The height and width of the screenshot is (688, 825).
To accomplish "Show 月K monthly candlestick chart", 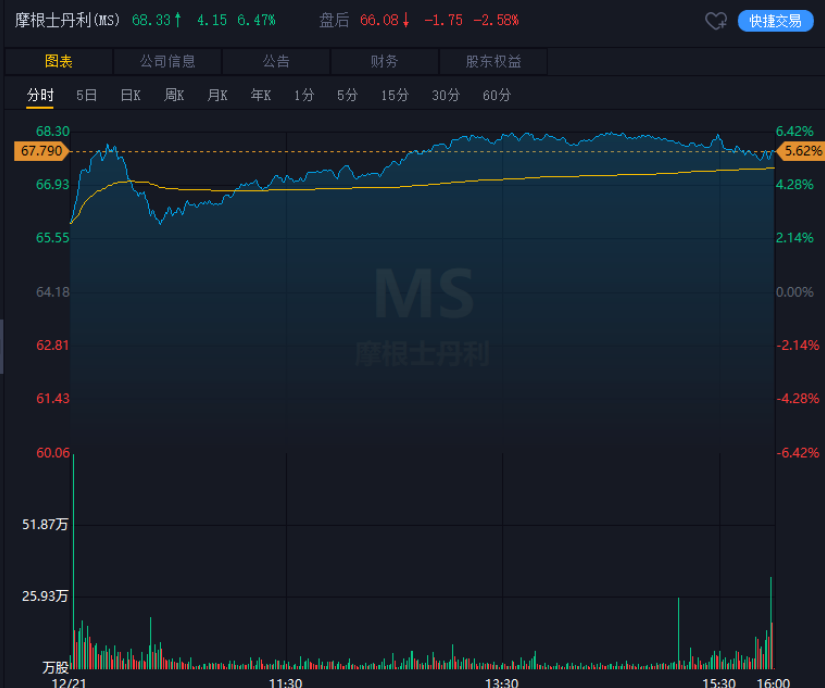I will click(217, 96).
